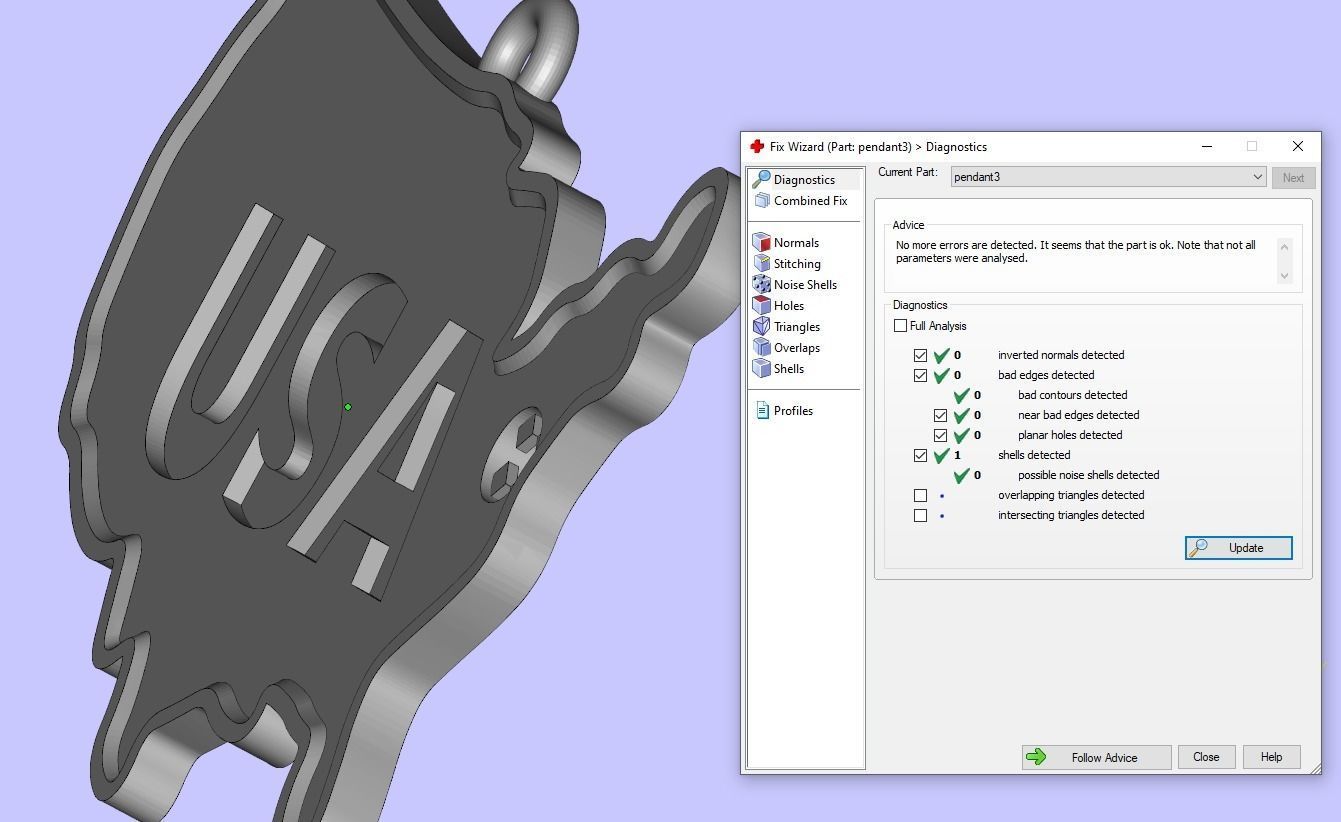Screen dimensions: 1341x822
Task: Open the Normals repair icon
Action: (x=761, y=243)
